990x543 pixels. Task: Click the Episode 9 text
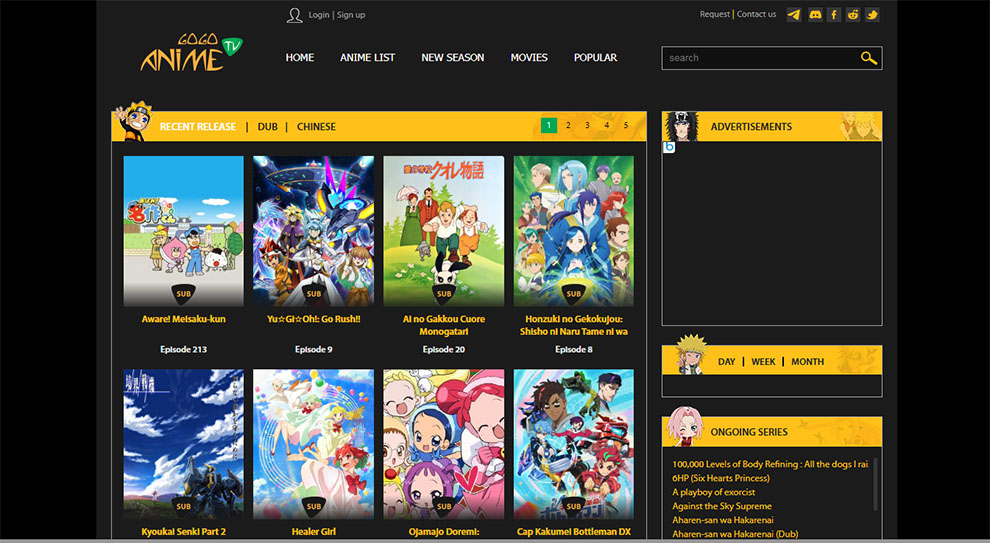click(314, 349)
